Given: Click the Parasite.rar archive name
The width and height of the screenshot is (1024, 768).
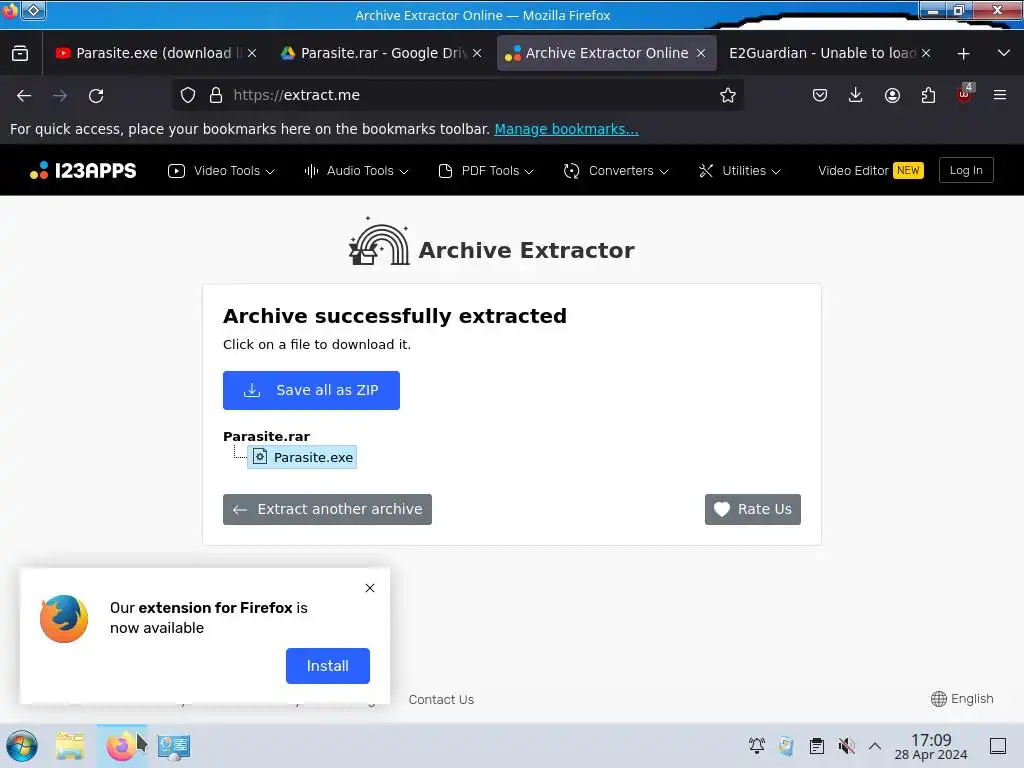Looking at the screenshot, I should (266, 436).
